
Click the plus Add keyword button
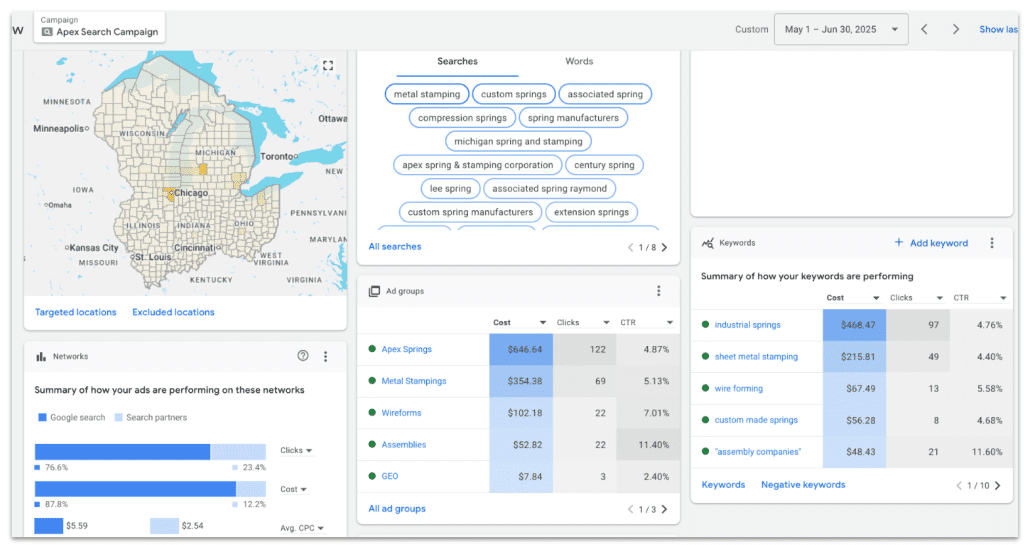point(931,243)
